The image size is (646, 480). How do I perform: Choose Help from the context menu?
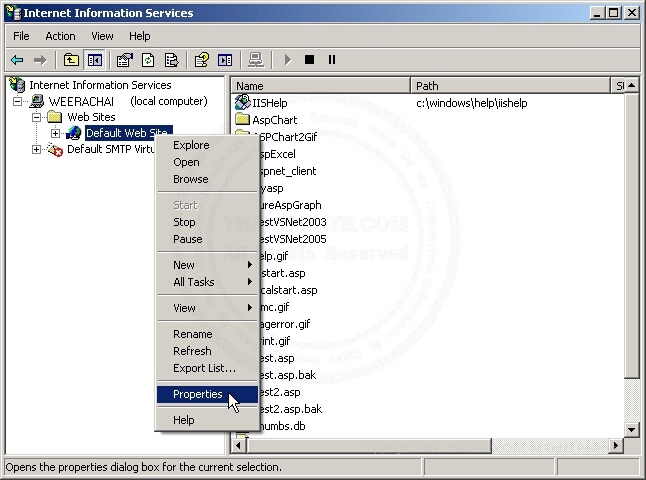pos(207,420)
